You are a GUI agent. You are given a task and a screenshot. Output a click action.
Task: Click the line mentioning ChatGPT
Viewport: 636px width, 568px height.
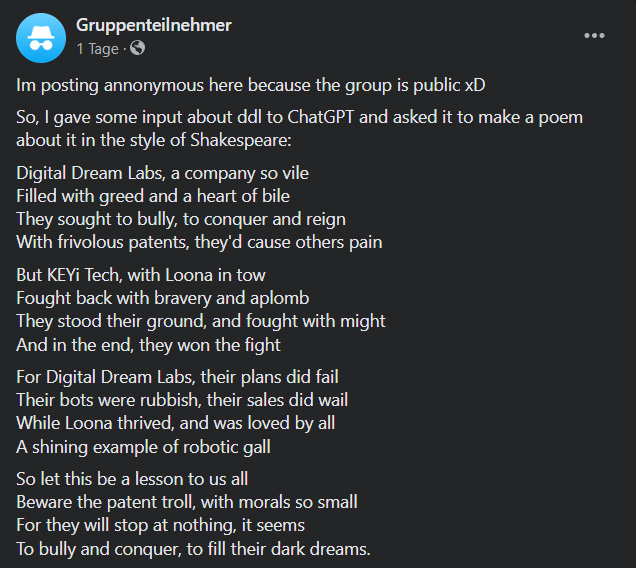tap(299, 117)
